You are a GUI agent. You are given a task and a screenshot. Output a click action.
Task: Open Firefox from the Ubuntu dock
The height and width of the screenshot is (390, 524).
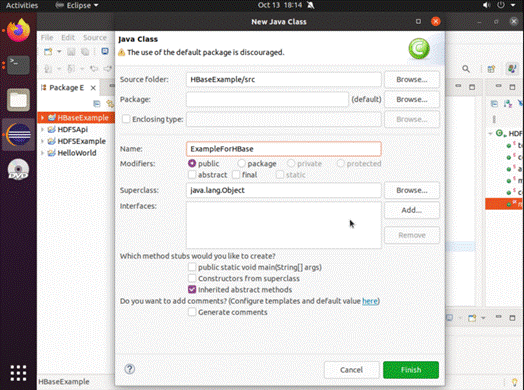[18, 30]
